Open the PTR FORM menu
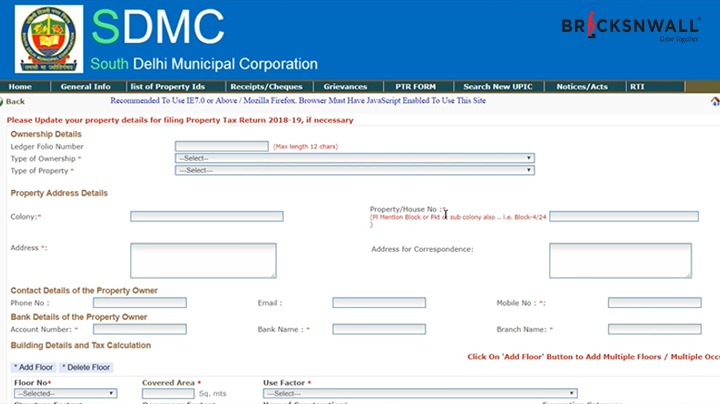Image resolution: width=720 pixels, height=404 pixels. tap(416, 86)
